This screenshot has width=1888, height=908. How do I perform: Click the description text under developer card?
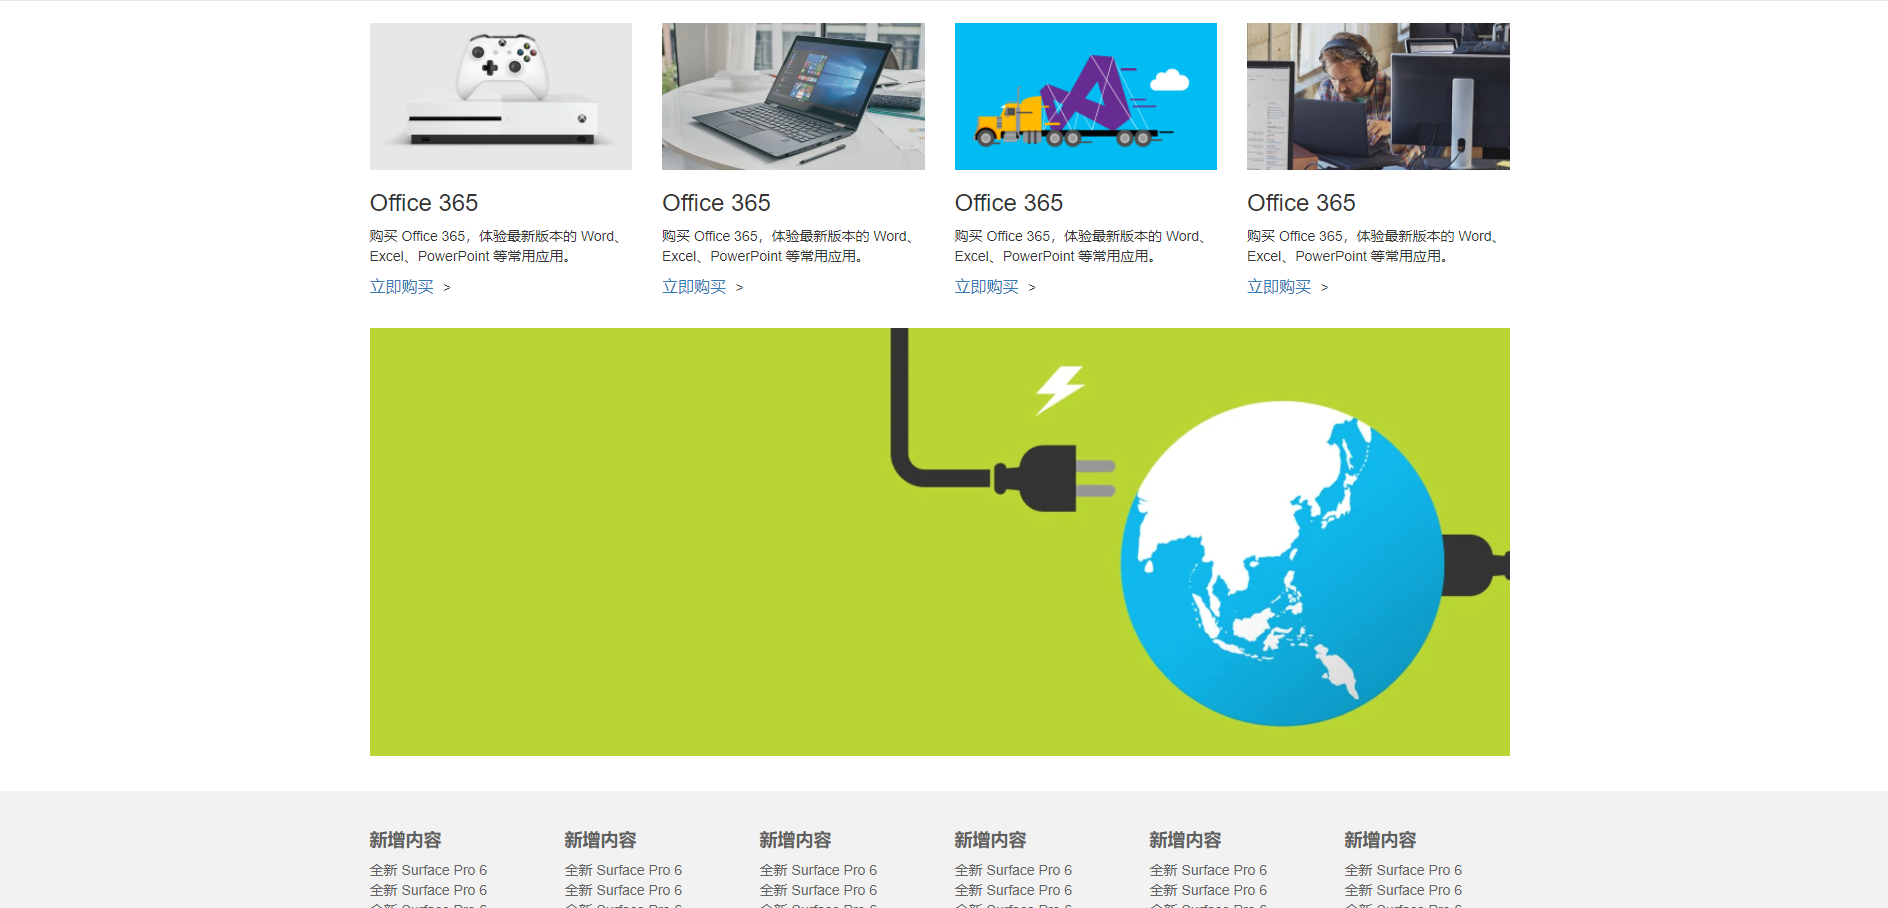[x=1373, y=246]
